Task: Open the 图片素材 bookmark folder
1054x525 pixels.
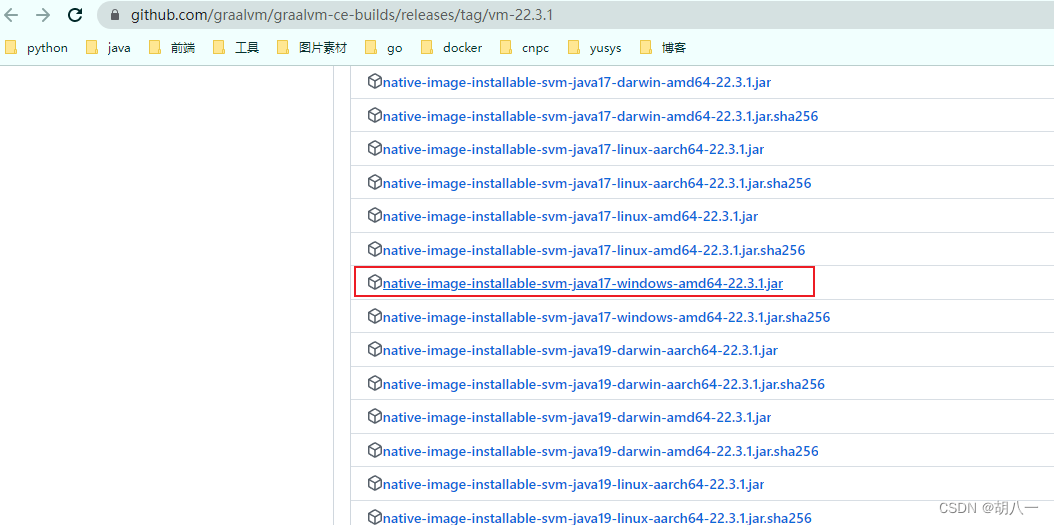Action: tap(313, 48)
